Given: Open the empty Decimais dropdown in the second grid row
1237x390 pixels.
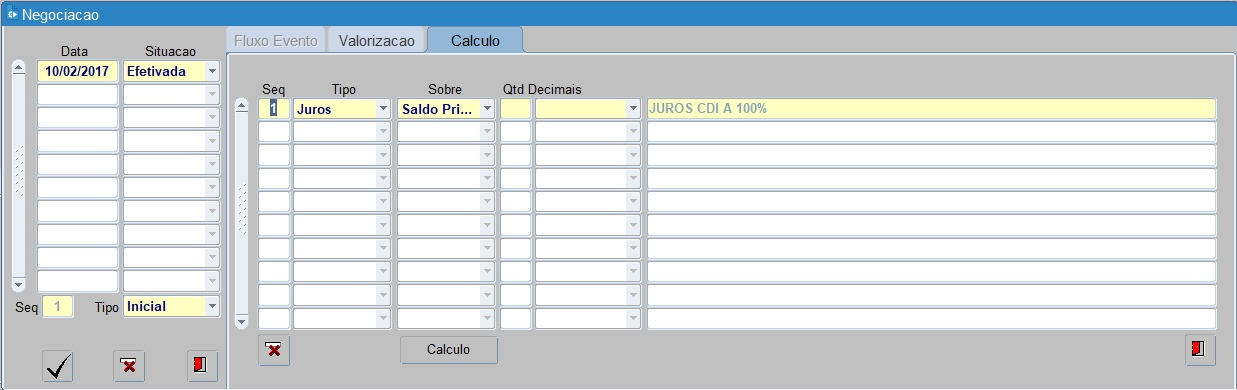Looking at the screenshot, I should pyautogui.click(x=633, y=132).
